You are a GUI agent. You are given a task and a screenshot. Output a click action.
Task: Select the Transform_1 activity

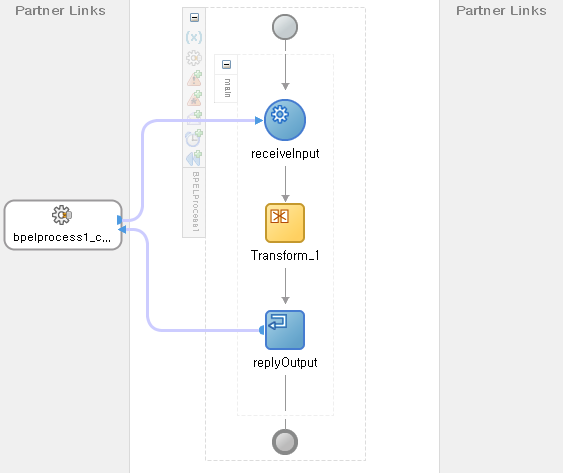point(285,223)
